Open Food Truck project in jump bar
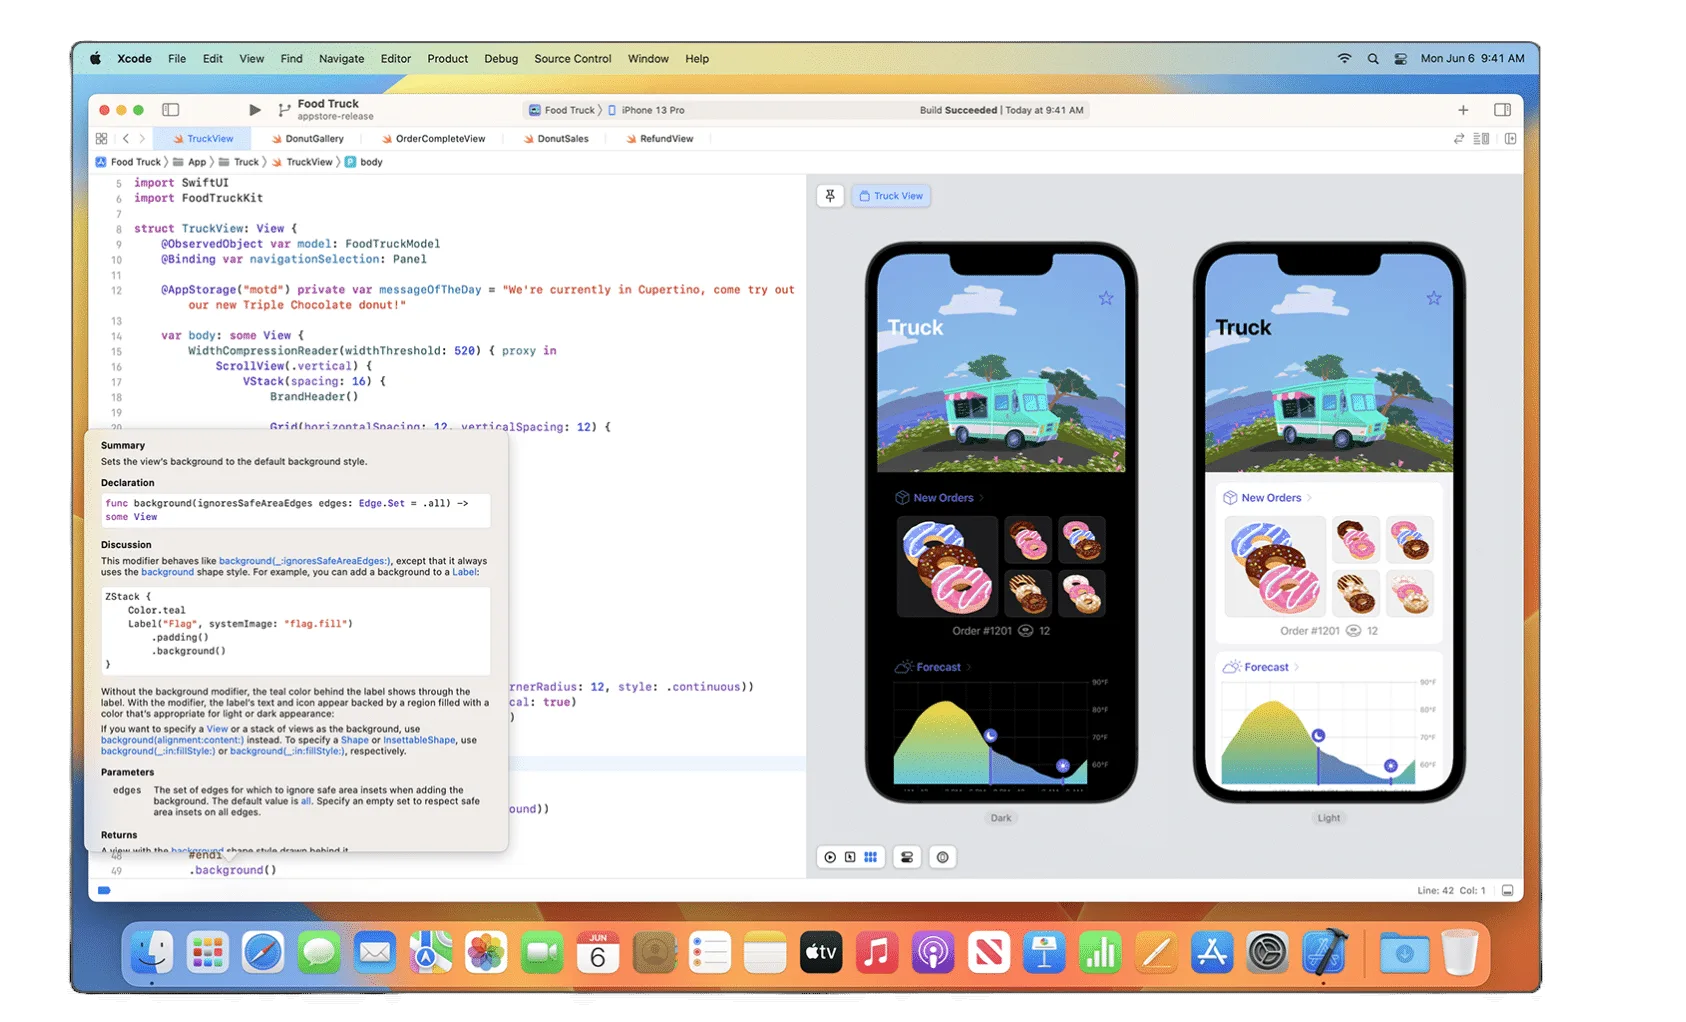This screenshot has width=1686, height=1022. pos(128,162)
